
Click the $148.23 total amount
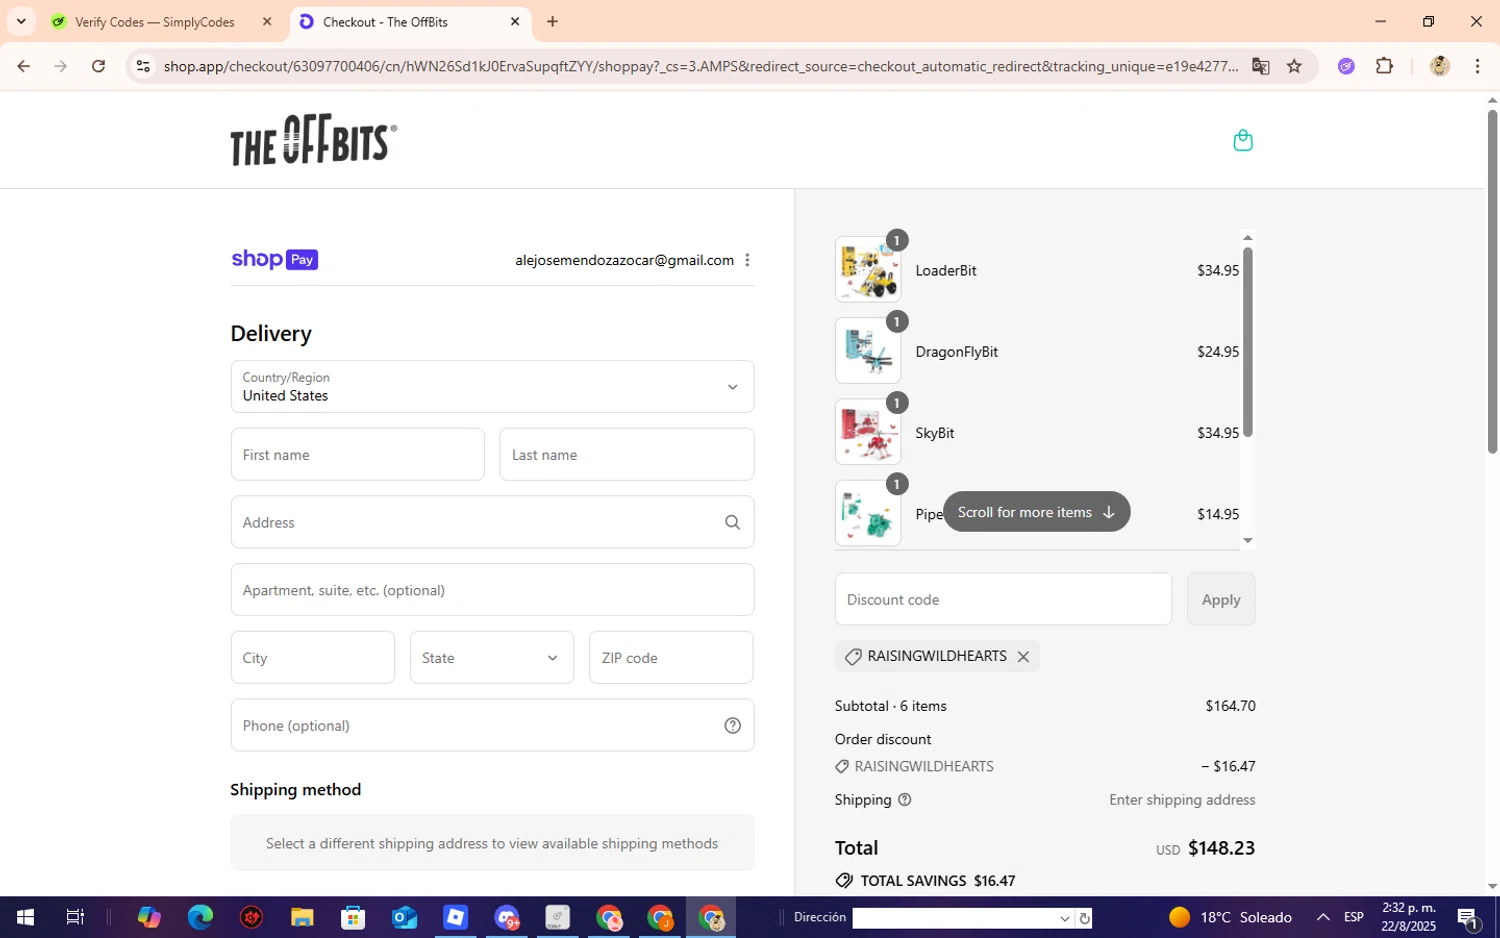pyautogui.click(x=1221, y=848)
